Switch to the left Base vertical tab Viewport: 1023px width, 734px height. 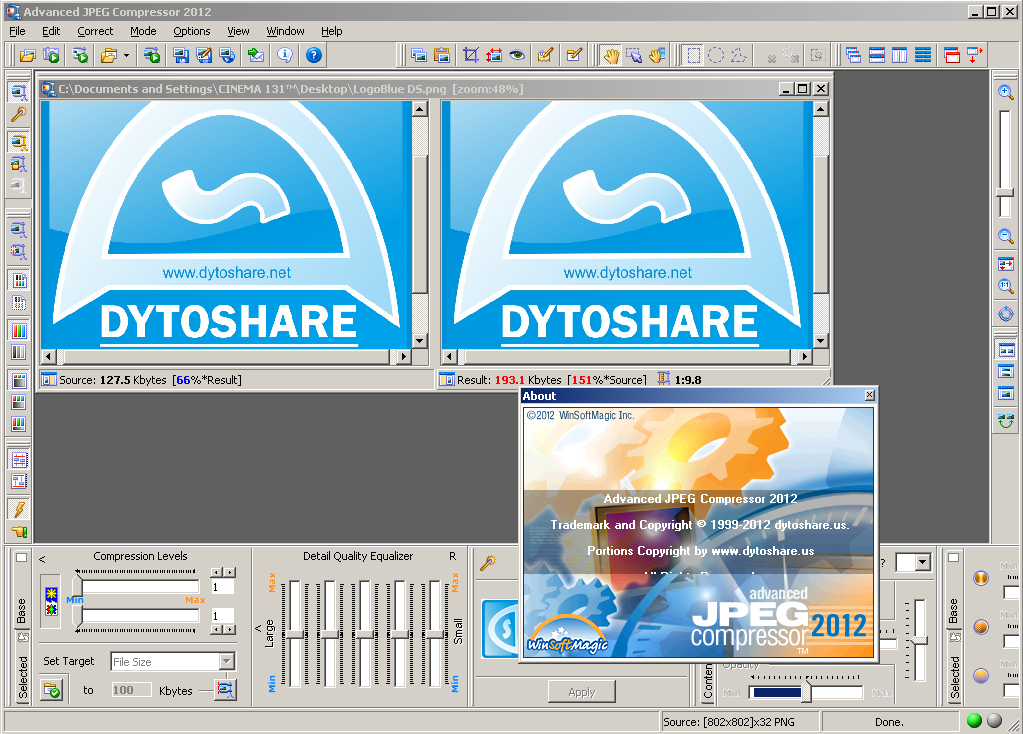tap(22, 610)
